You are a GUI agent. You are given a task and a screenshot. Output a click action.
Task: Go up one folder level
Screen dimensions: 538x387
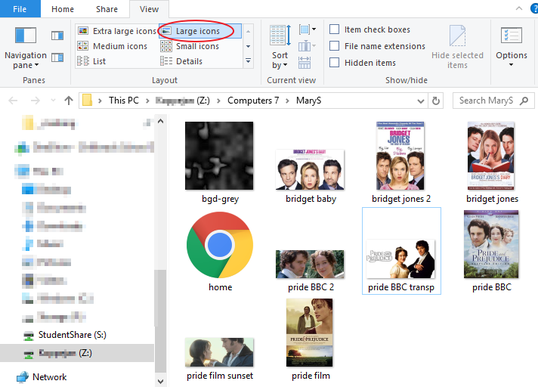click(69, 101)
